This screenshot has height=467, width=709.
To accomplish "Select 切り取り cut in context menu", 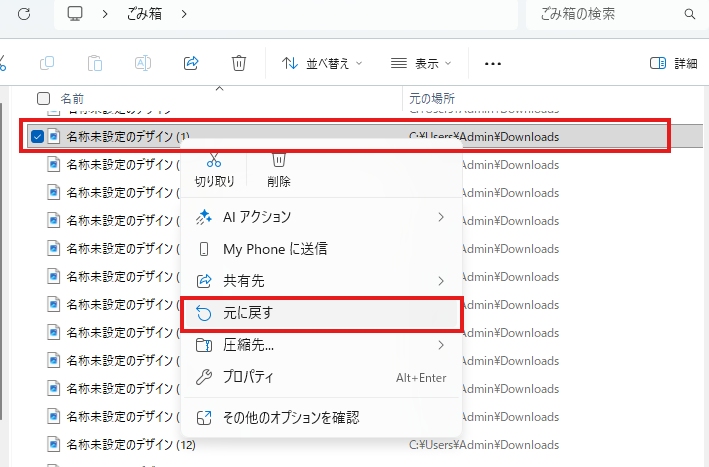I will 214,171.
